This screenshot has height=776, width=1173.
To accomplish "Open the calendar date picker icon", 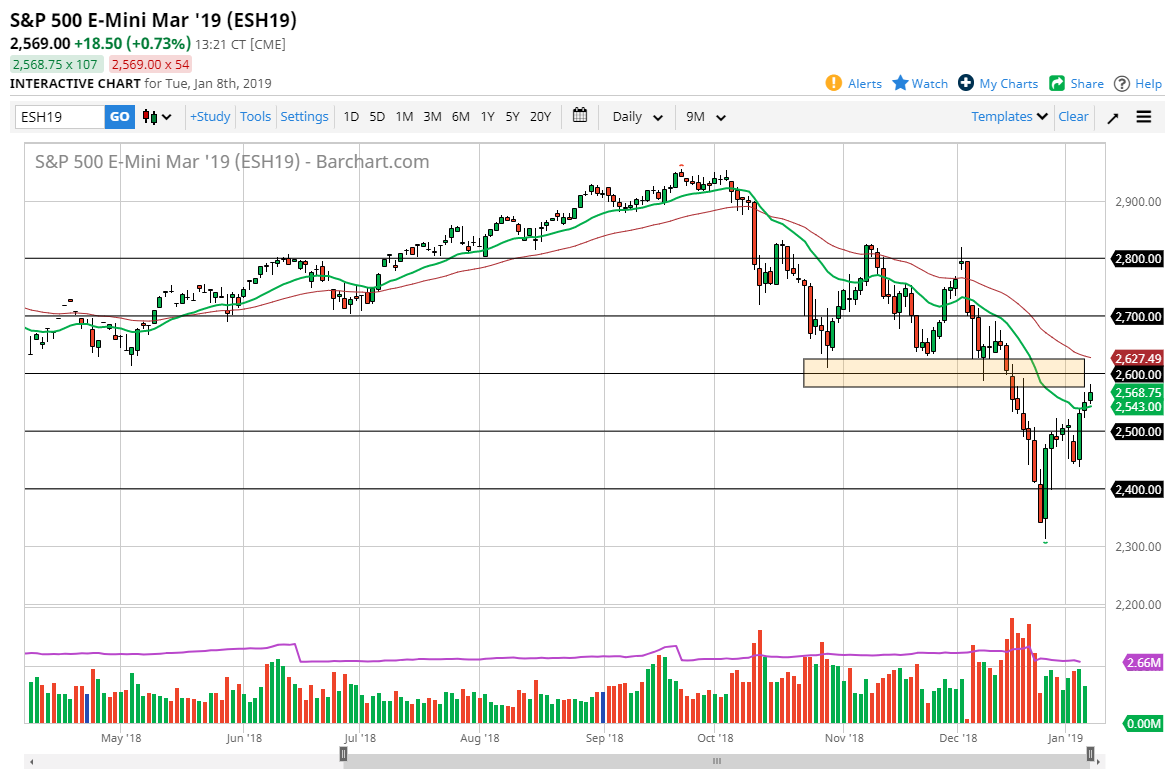I will coord(579,117).
